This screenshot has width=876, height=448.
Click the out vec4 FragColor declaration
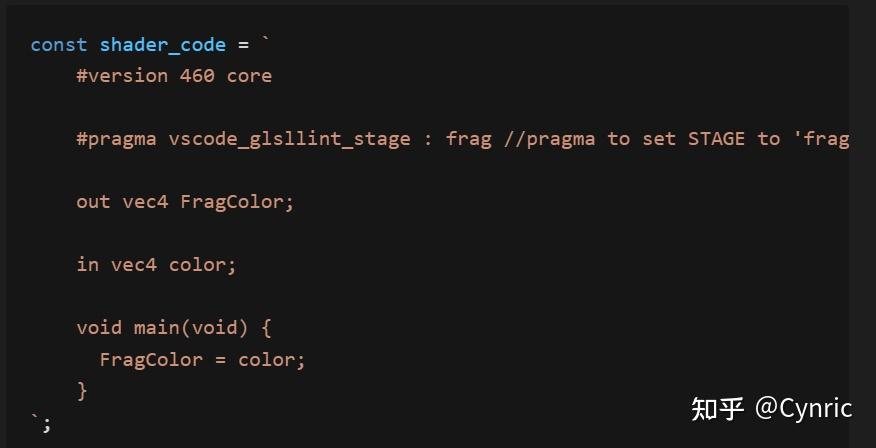coord(185,202)
